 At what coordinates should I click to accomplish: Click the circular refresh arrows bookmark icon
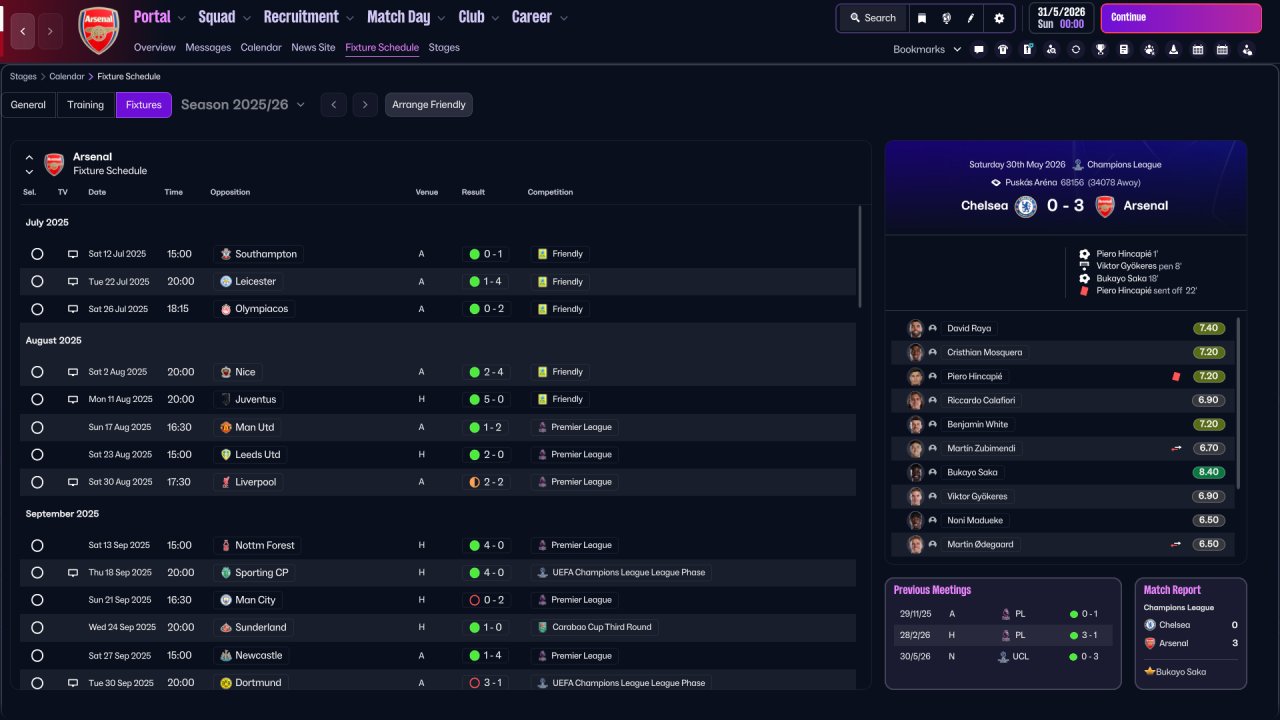[x=1076, y=49]
